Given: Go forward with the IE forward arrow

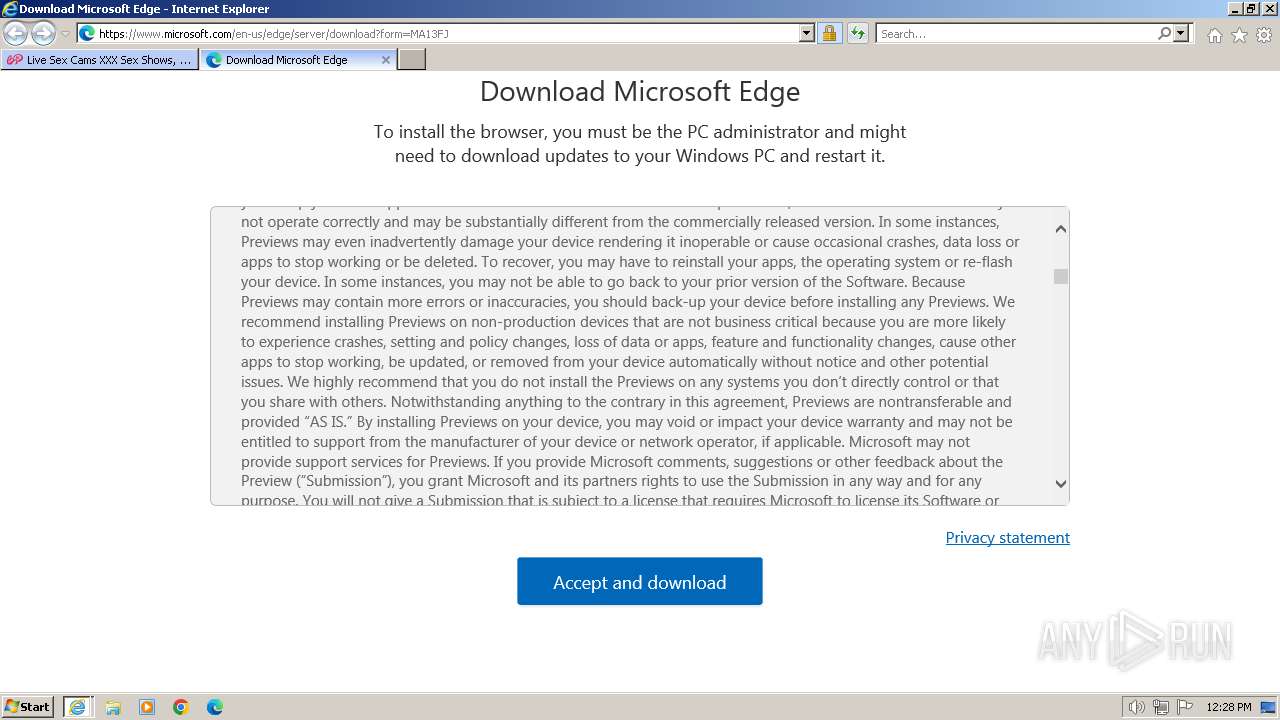Looking at the screenshot, I should (x=43, y=34).
